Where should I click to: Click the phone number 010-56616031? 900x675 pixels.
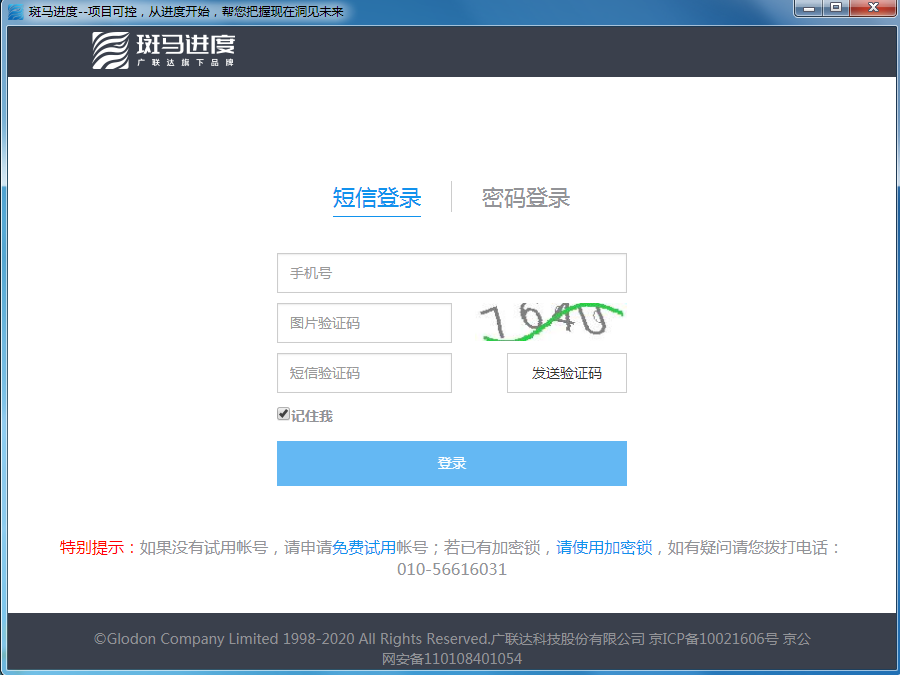[452, 569]
